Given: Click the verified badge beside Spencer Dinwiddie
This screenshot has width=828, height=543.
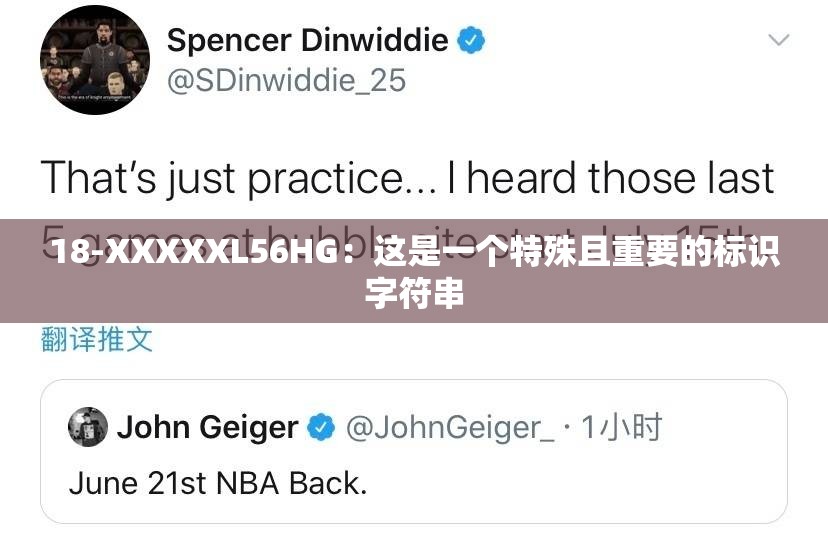Looking at the screenshot, I should [x=471, y=40].
